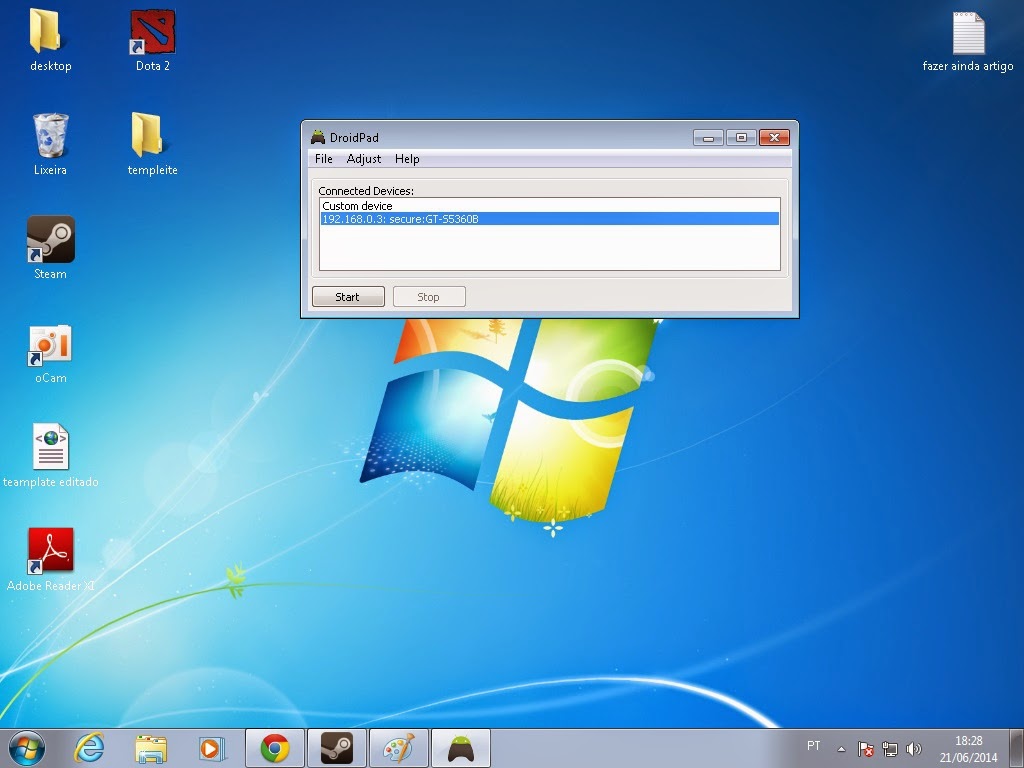Click the Start button in DroidPad
This screenshot has height=768, width=1024.
348,296
